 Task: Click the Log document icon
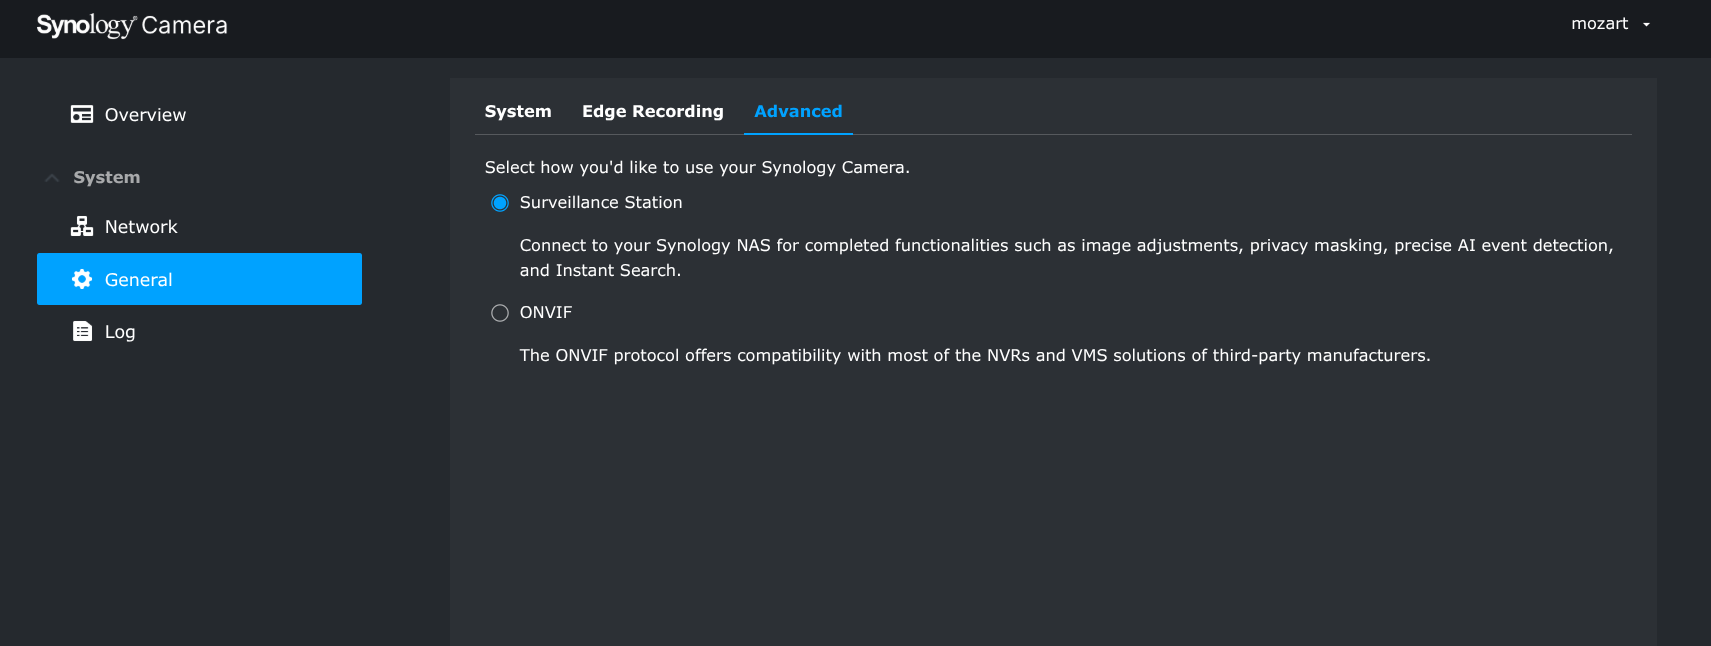click(82, 332)
